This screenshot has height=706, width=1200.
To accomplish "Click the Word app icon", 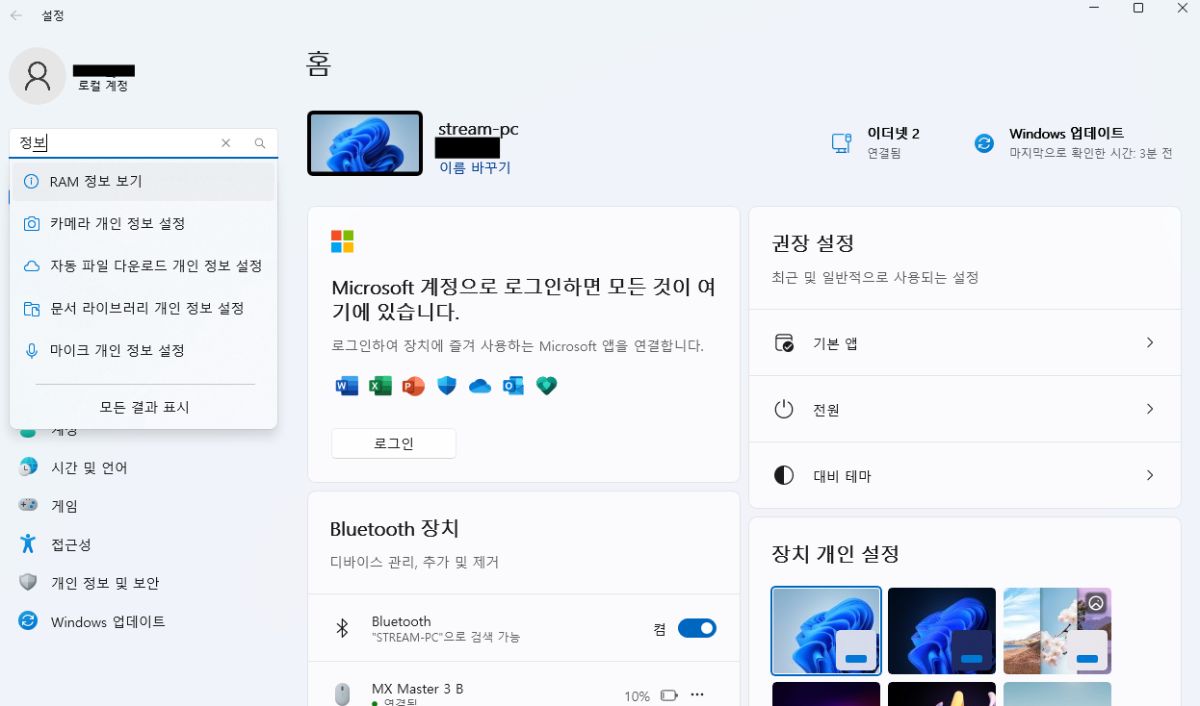I will 347,386.
